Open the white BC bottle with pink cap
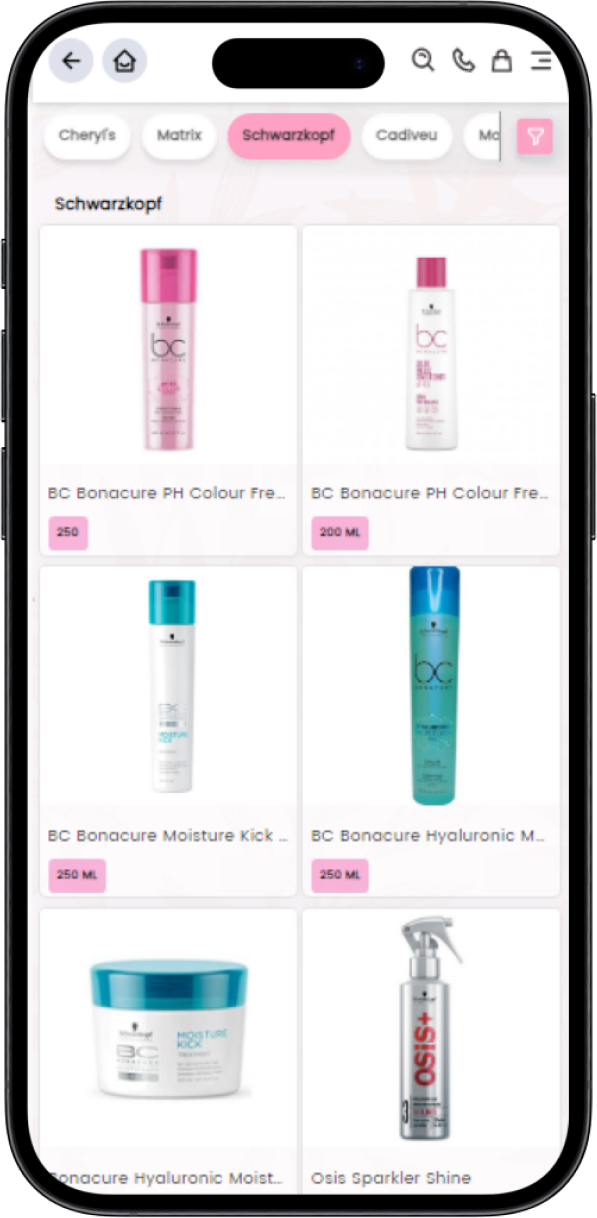The height and width of the screenshot is (1218, 597). point(431,353)
